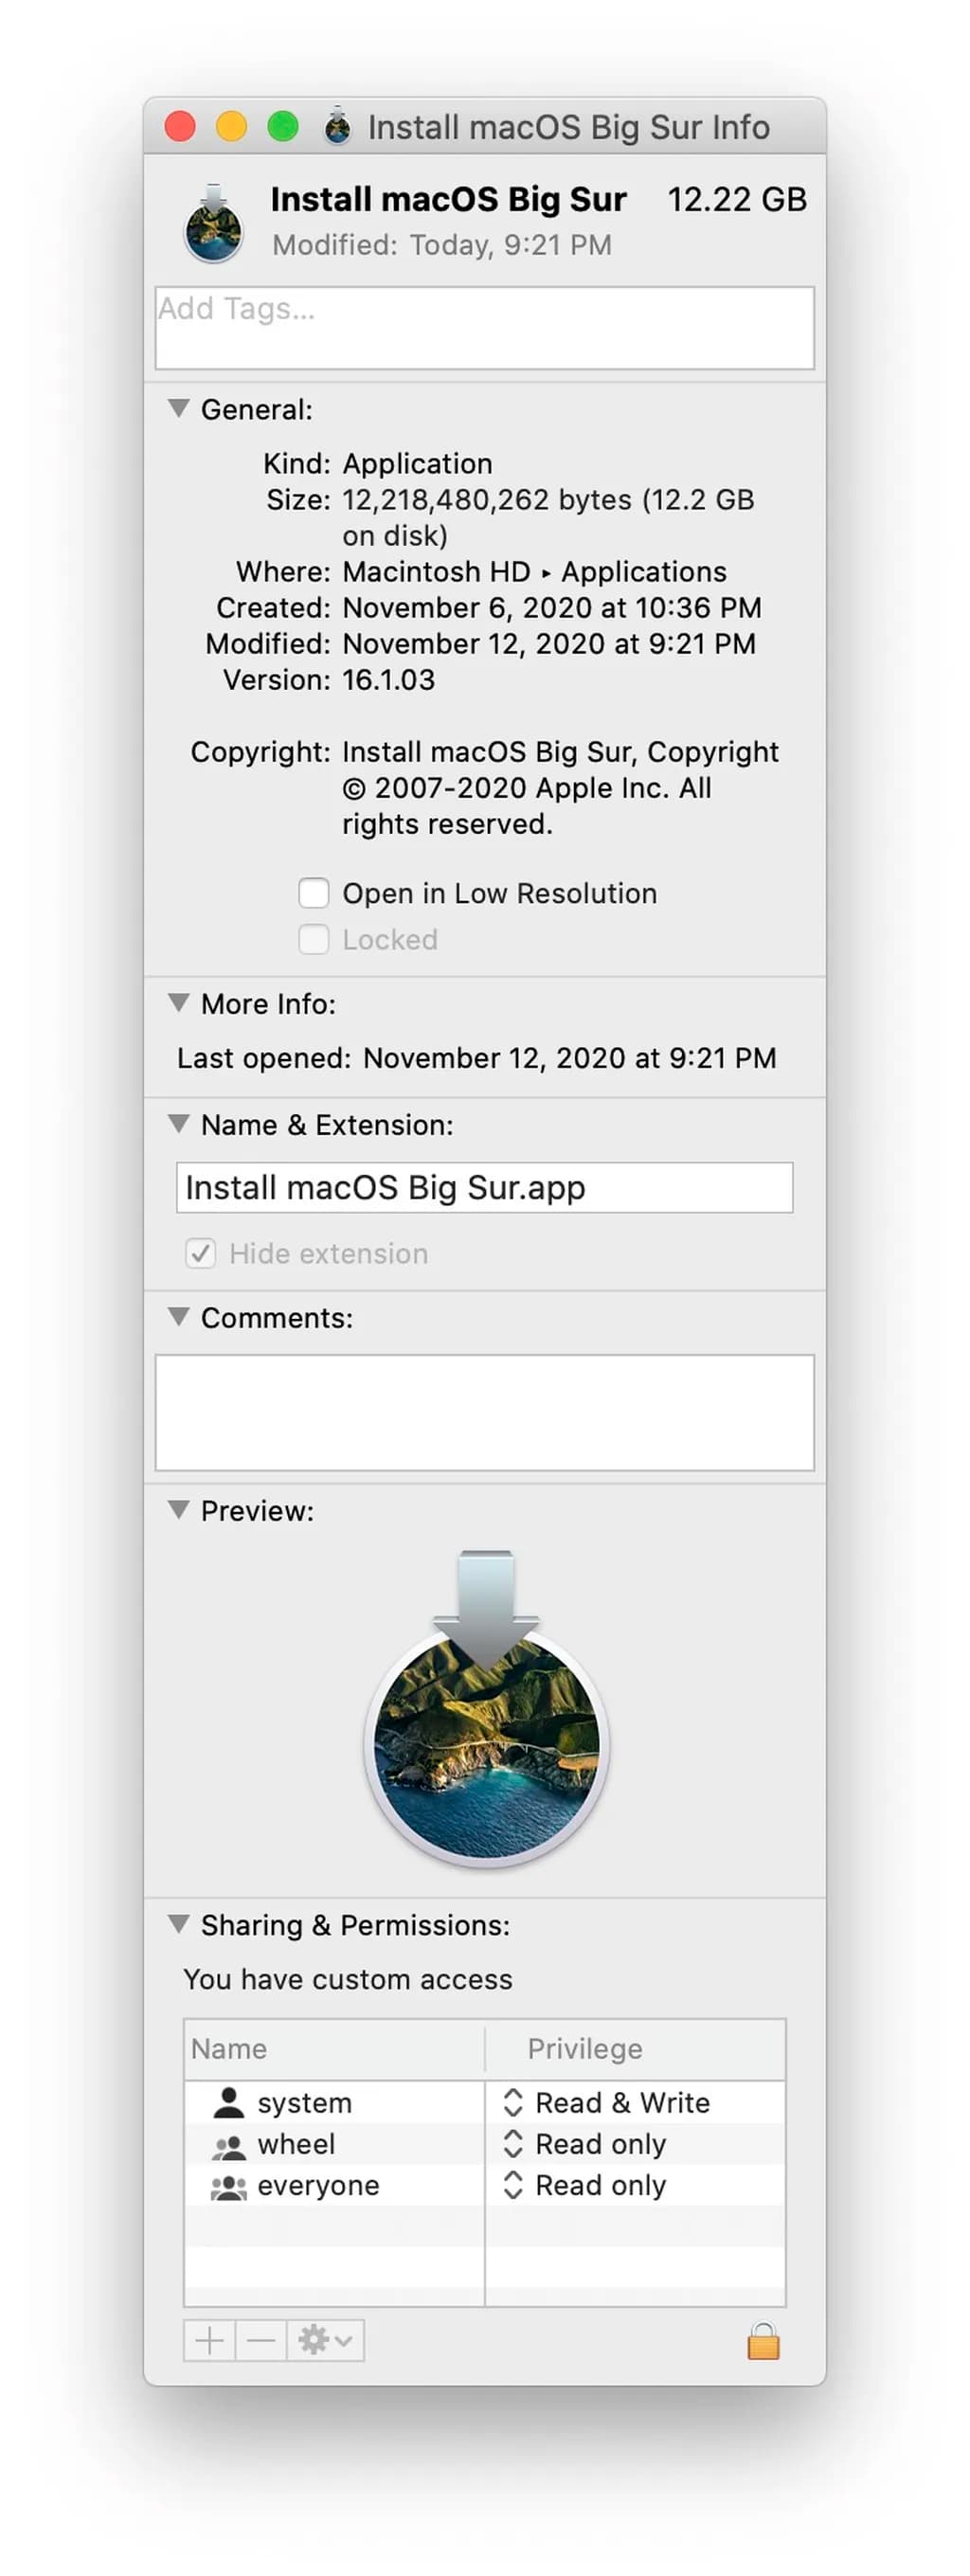Select the system user icon row
Viewport: 970px width, 2576px height.
[229, 2102]
